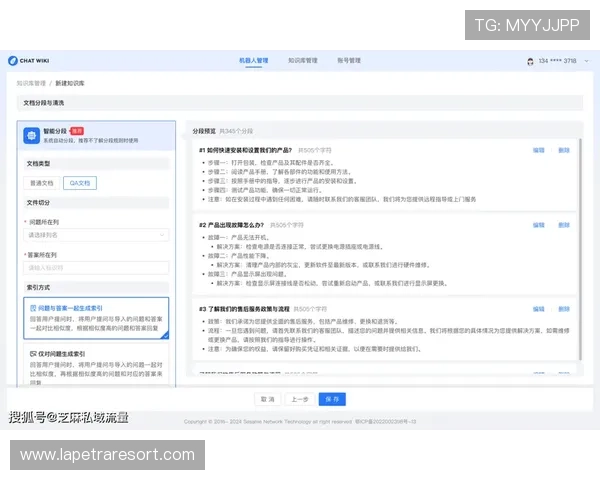
Task: Click segment title #2 产品出现故障怎么办?
Action: click(x=231, y=225)
